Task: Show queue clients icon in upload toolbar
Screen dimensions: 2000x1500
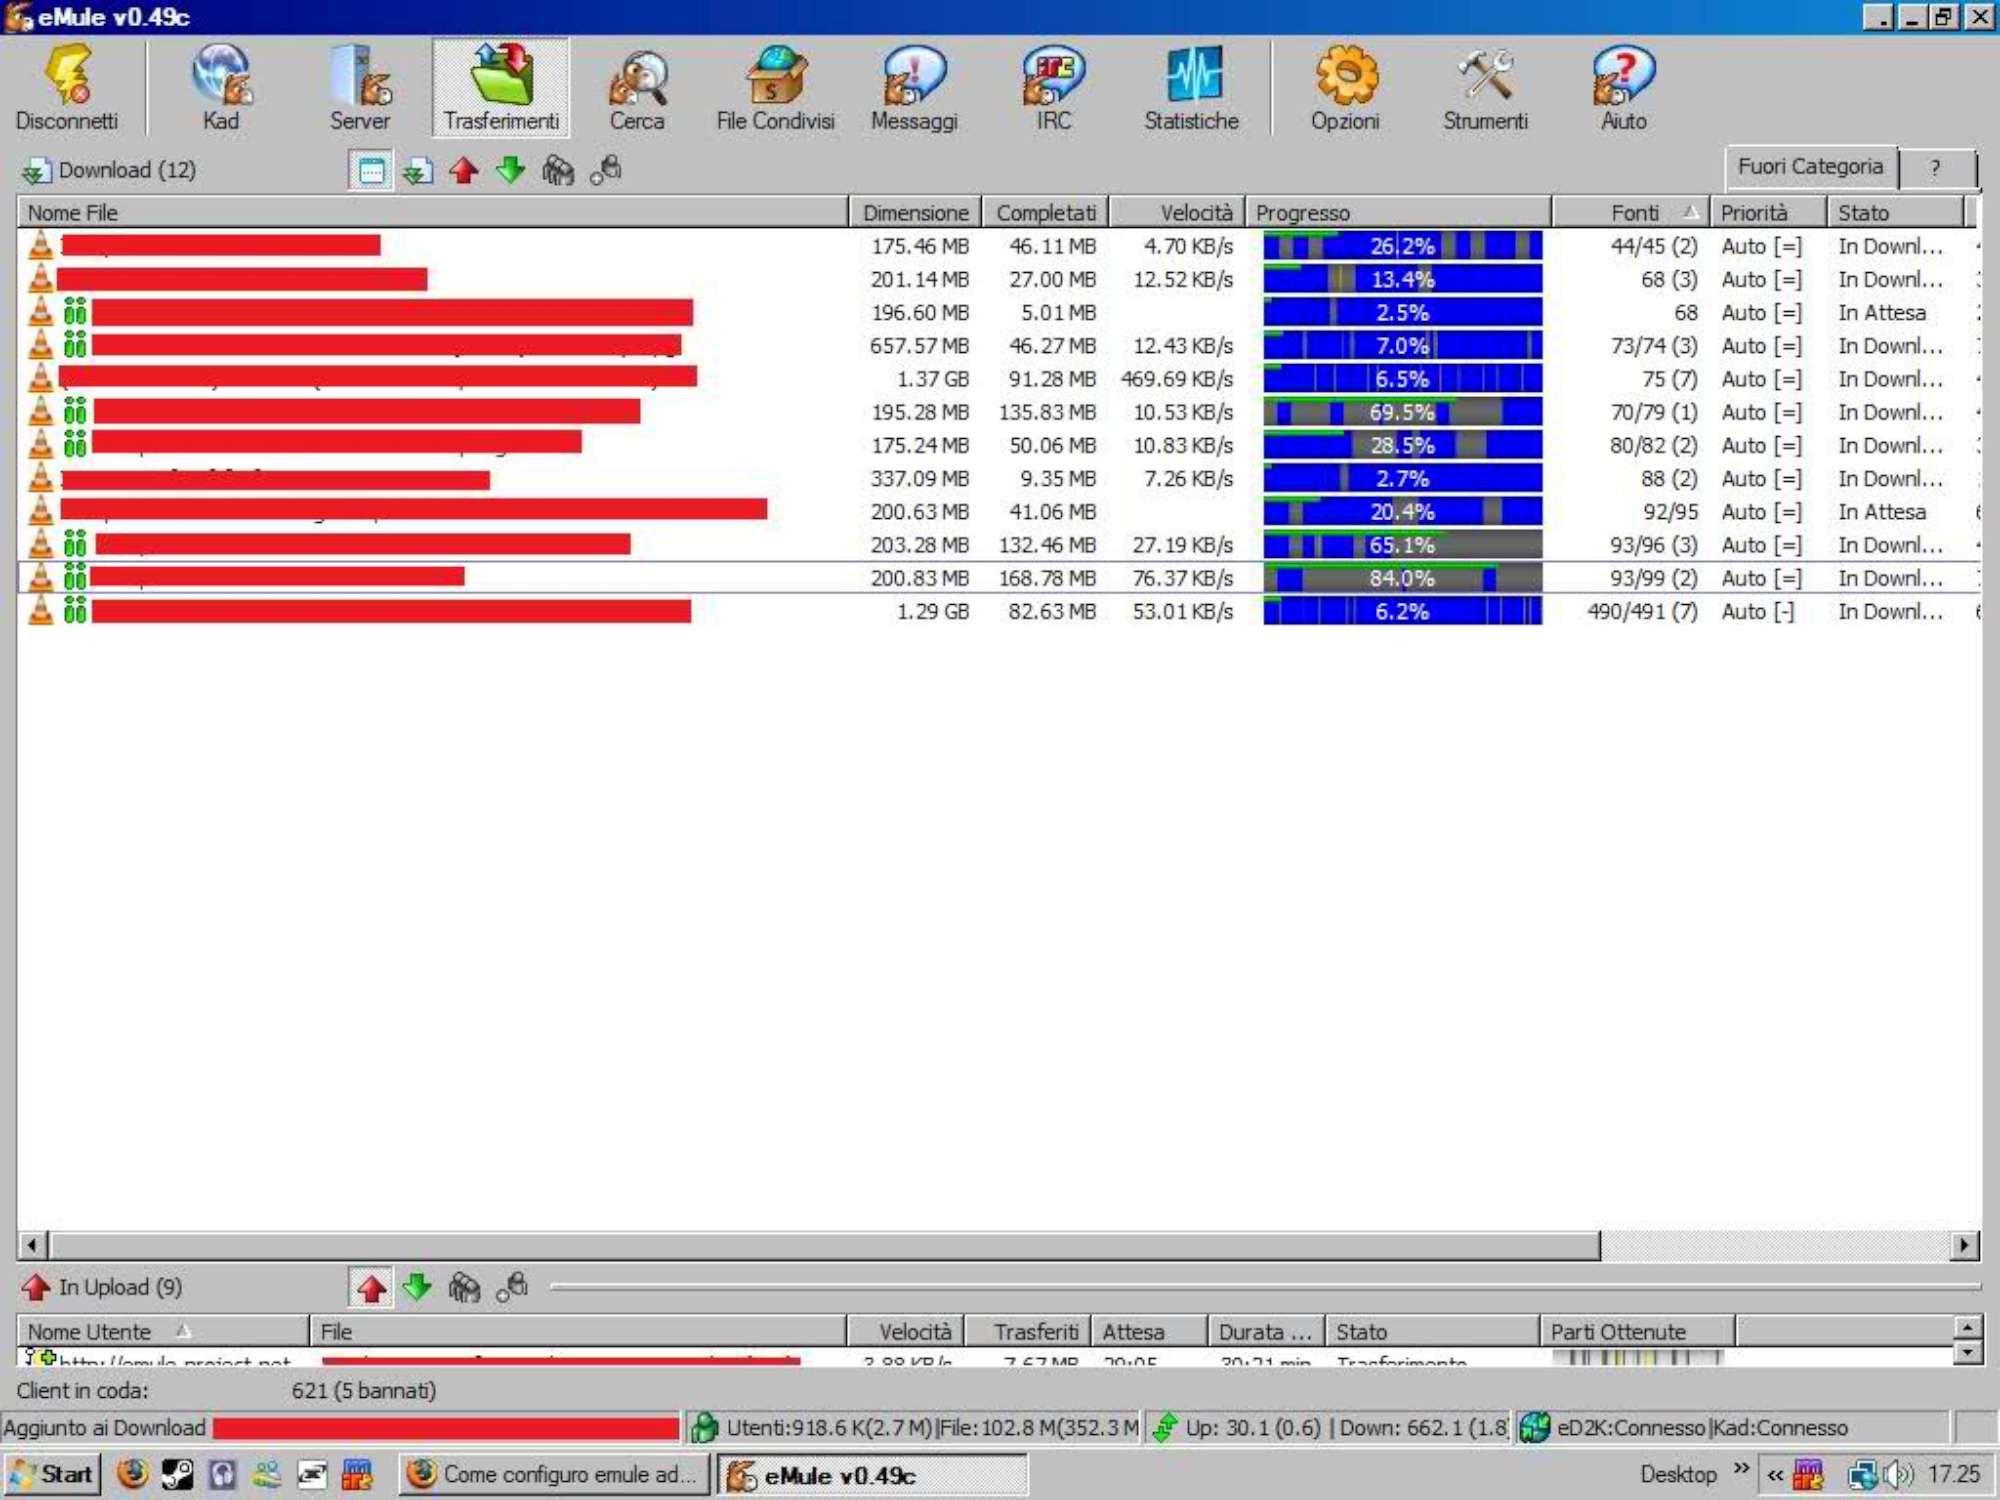Action: pos(464,1287)
